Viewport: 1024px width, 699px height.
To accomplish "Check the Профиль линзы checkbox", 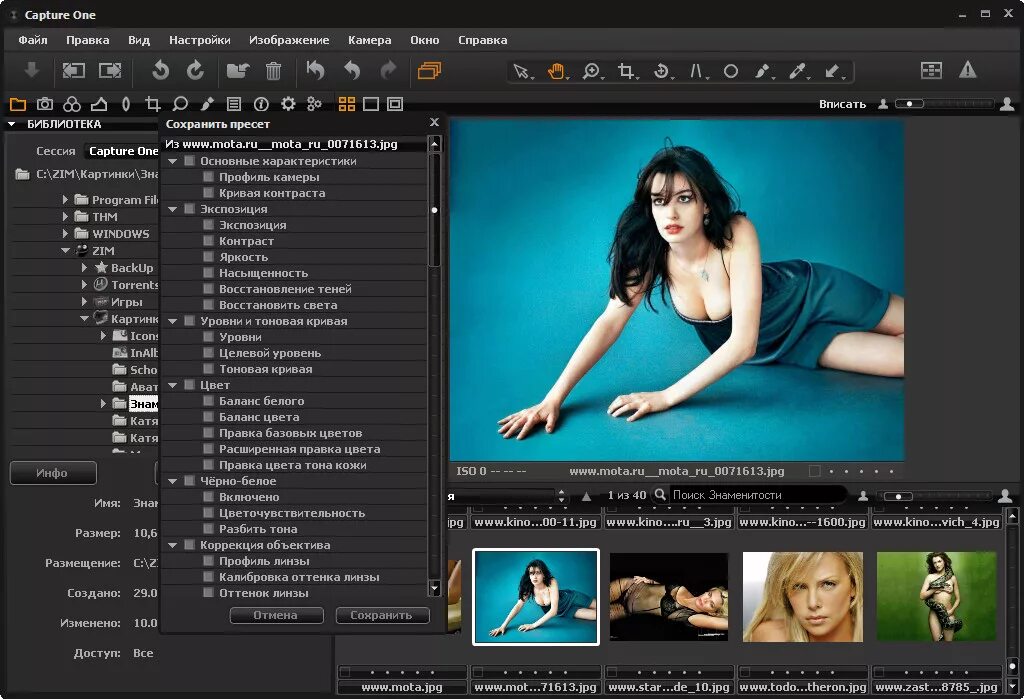I will click(208, 561).
